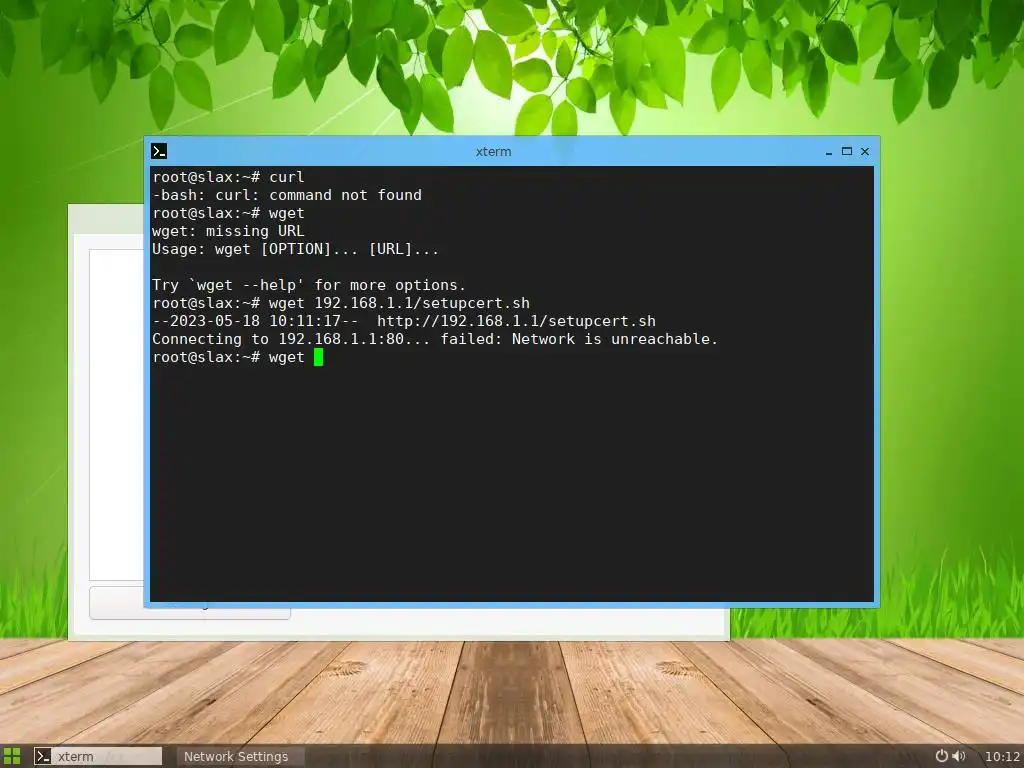
Task: Click the 'Usage: wget [OPTION]... [URL]...' line
Action: click(296, 249)
